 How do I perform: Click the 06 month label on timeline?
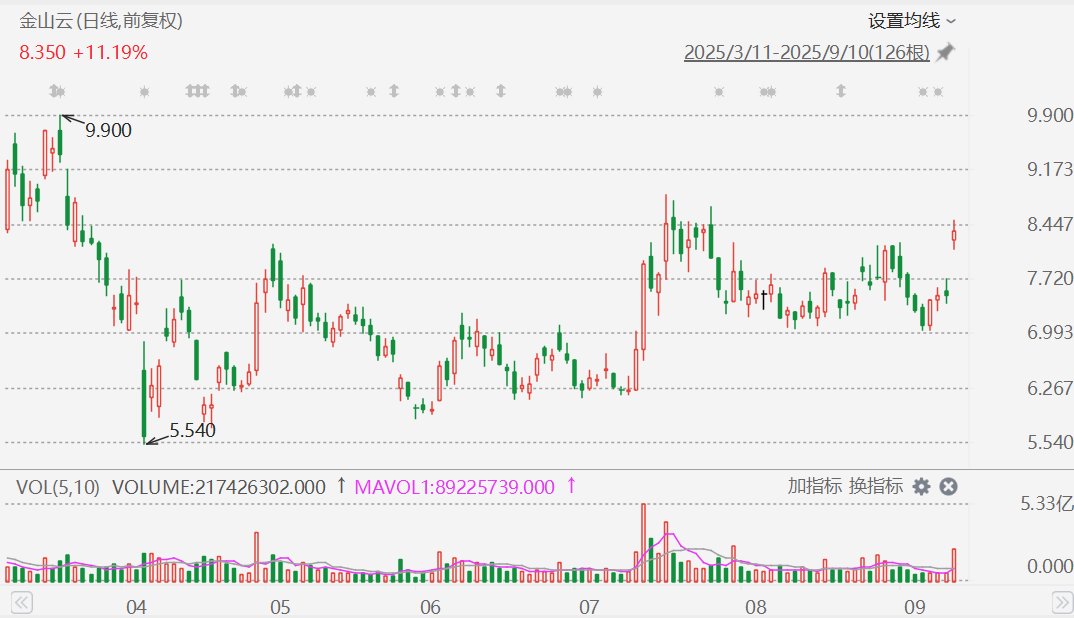pos(430,607)
